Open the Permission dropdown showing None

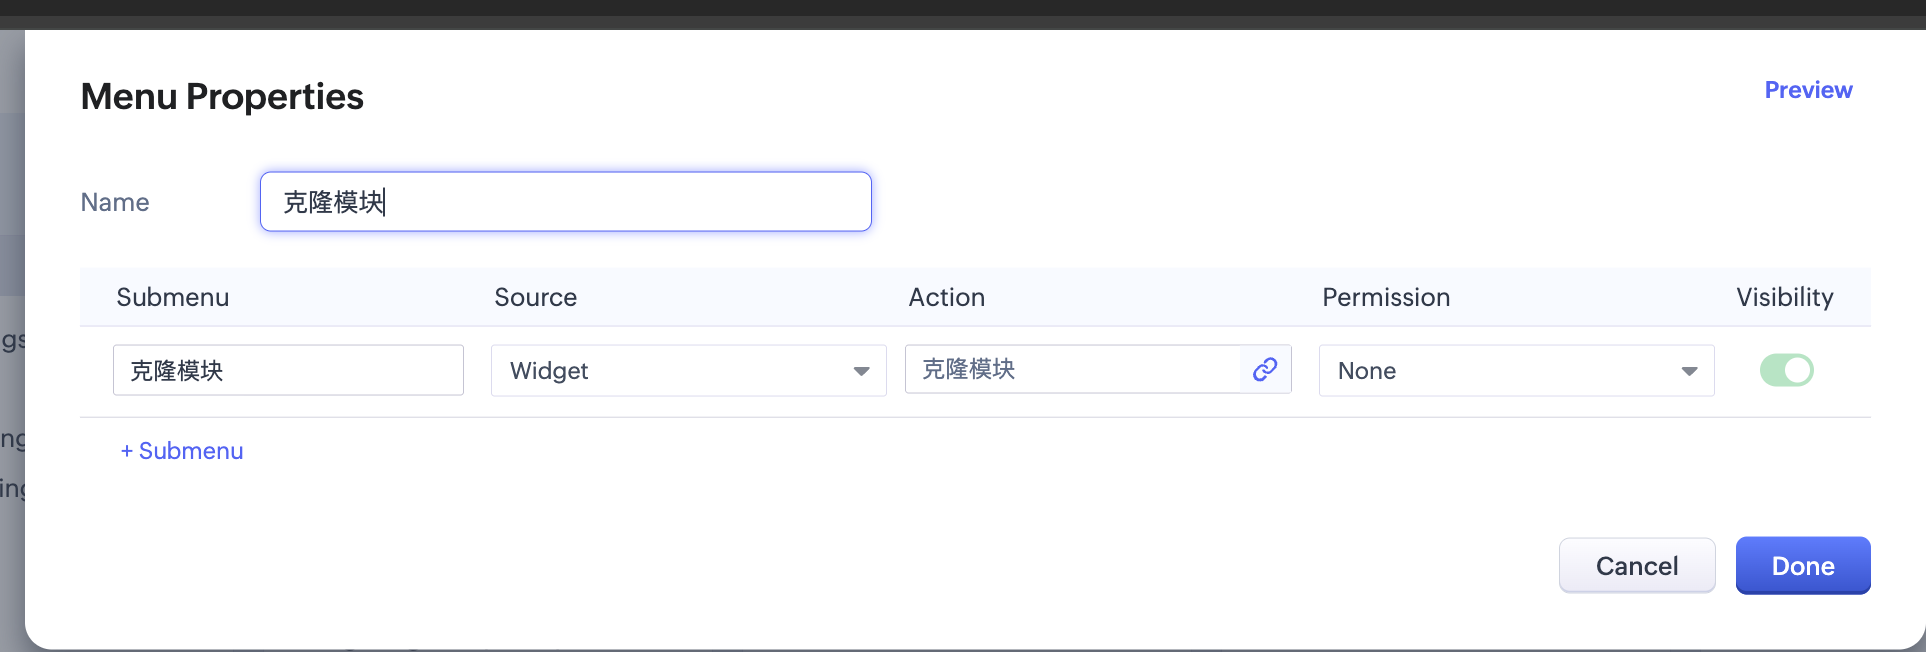coord(1516,371)
